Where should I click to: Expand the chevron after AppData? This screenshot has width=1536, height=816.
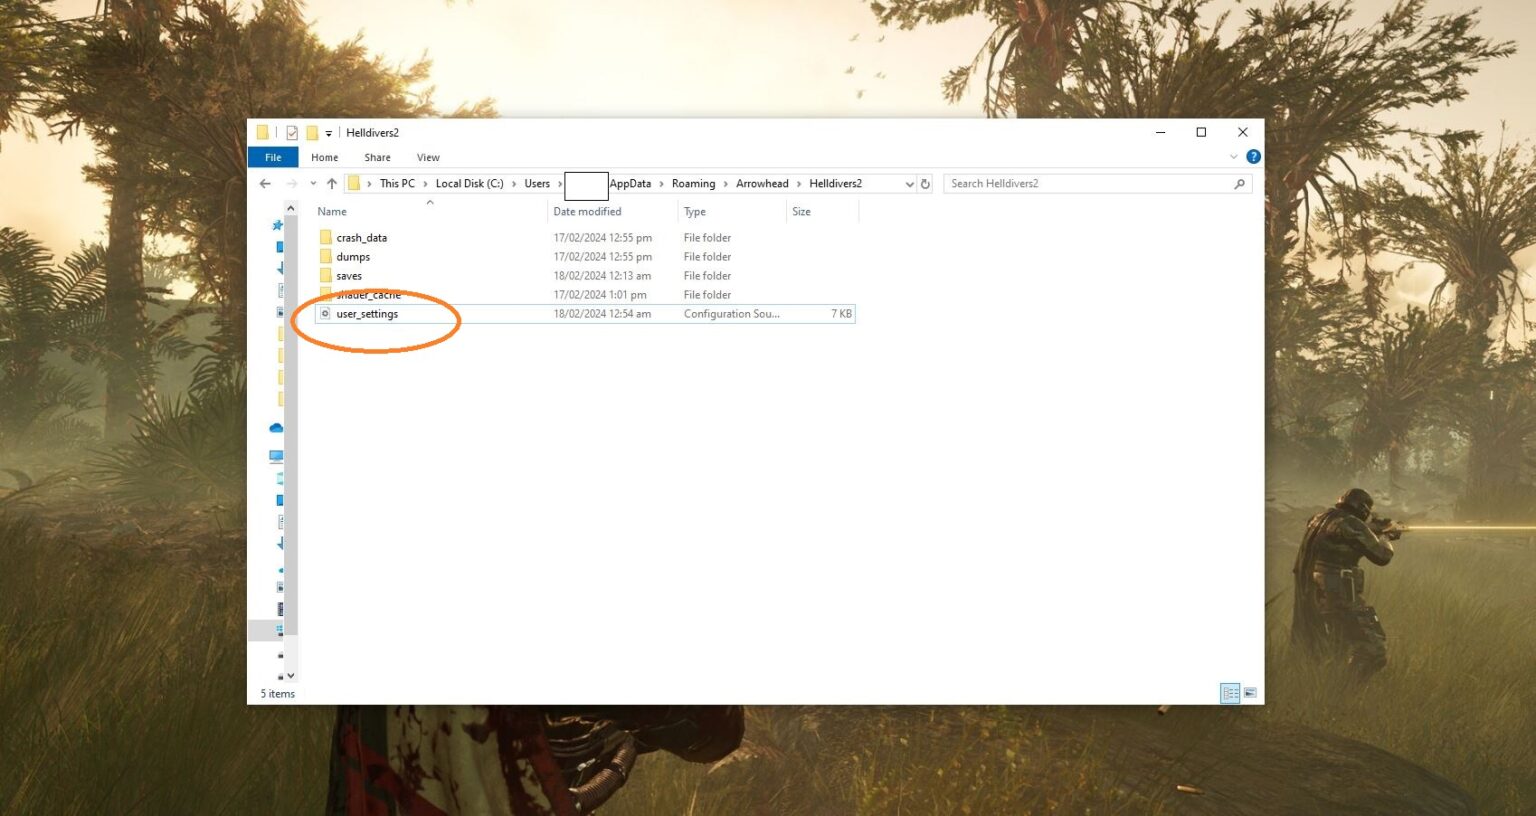pos(661,184)
